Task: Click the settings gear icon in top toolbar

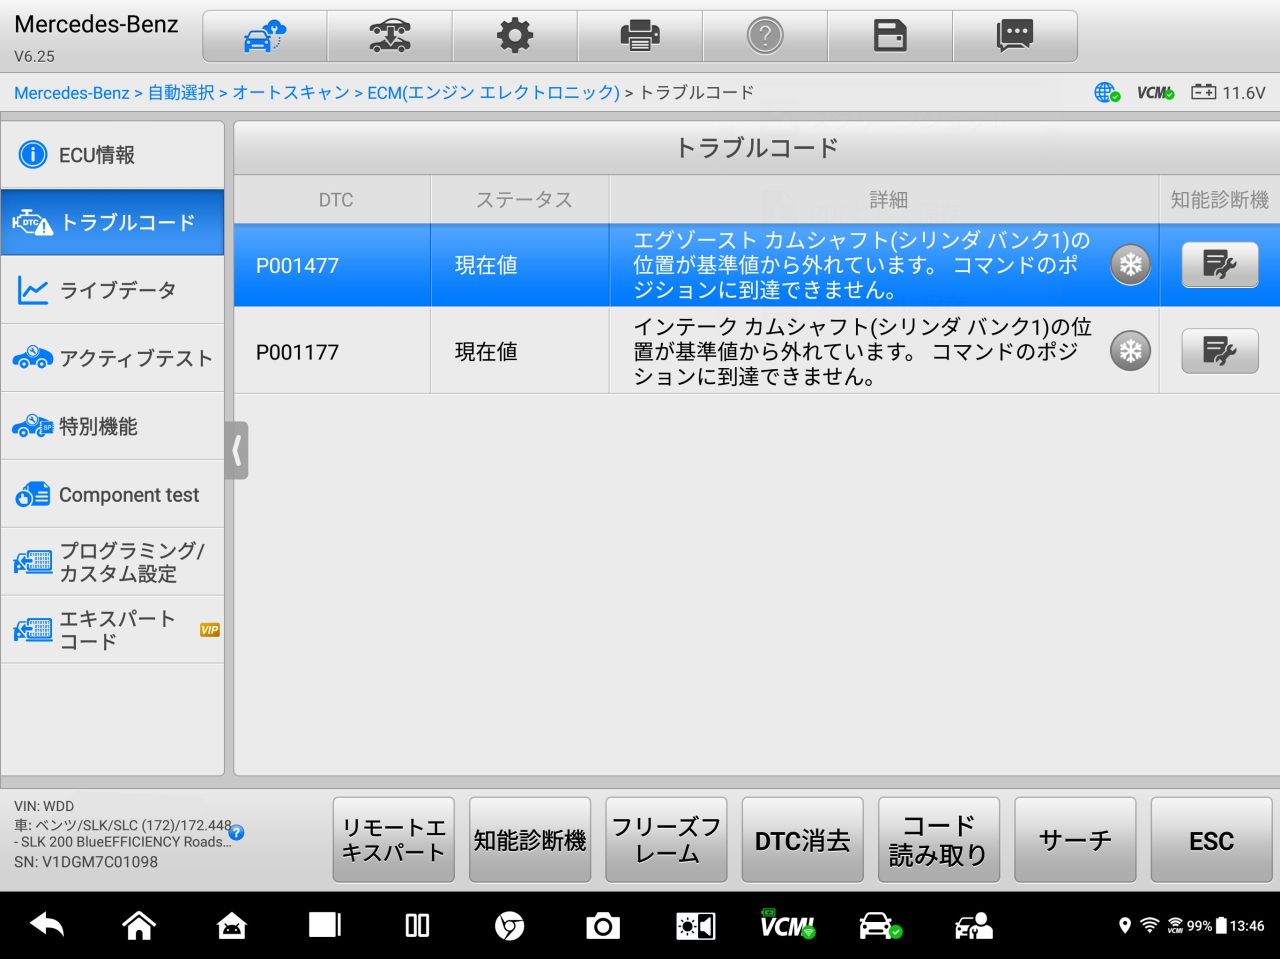Action: [515, 37]
